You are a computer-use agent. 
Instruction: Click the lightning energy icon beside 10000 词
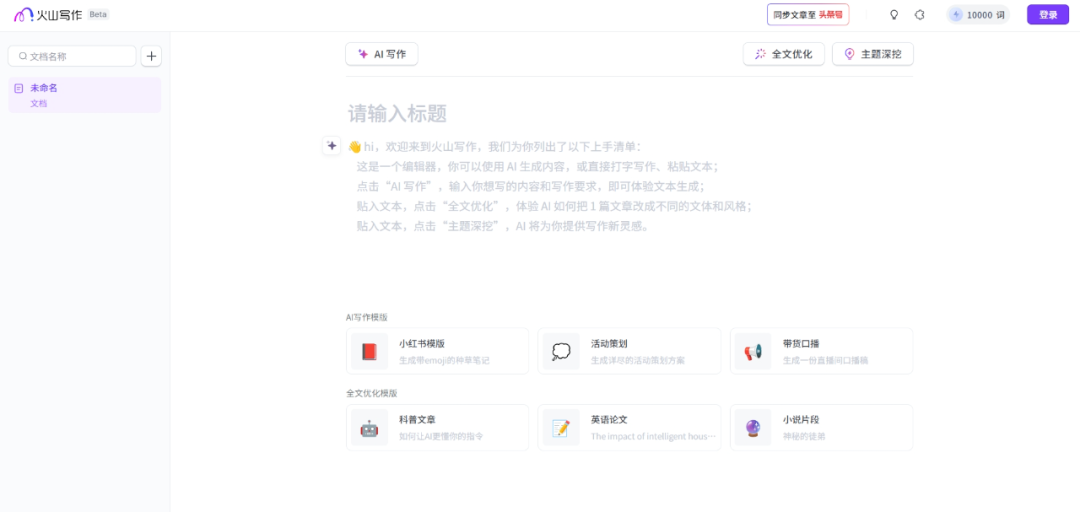tap(956, 14)
